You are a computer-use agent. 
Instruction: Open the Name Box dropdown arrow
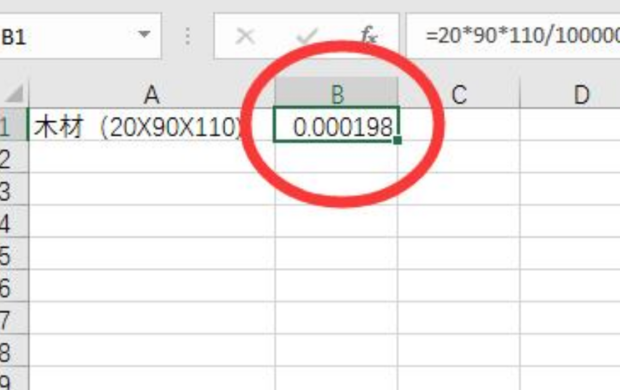[144, 34]
